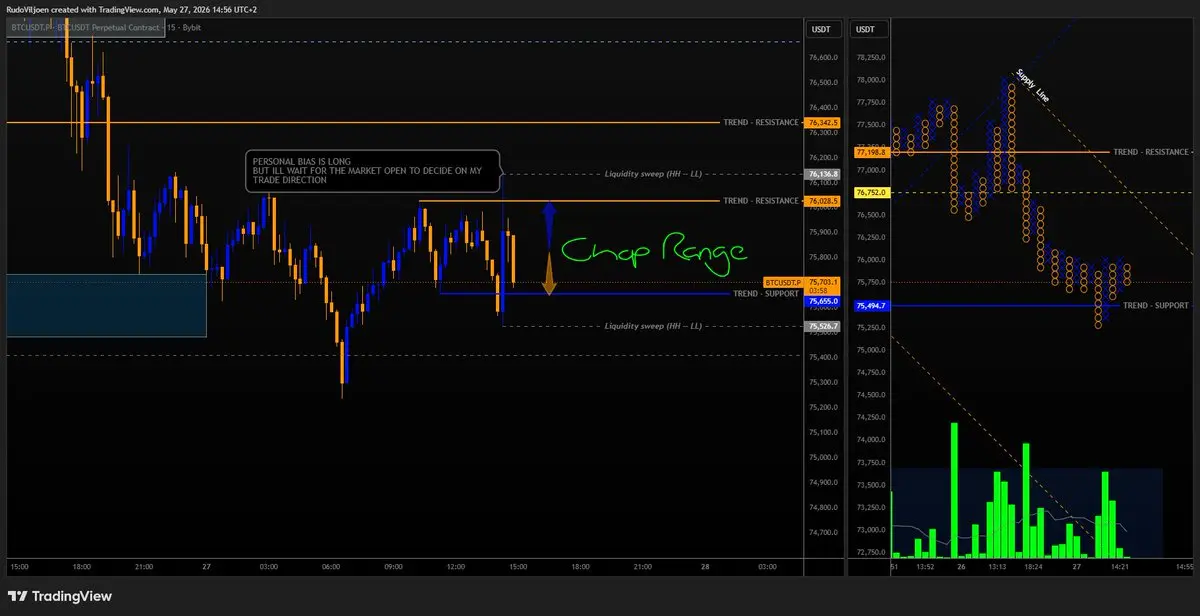
Task: Click the RudoViljoen created with TradingView.com header
Action: (133, 9)
